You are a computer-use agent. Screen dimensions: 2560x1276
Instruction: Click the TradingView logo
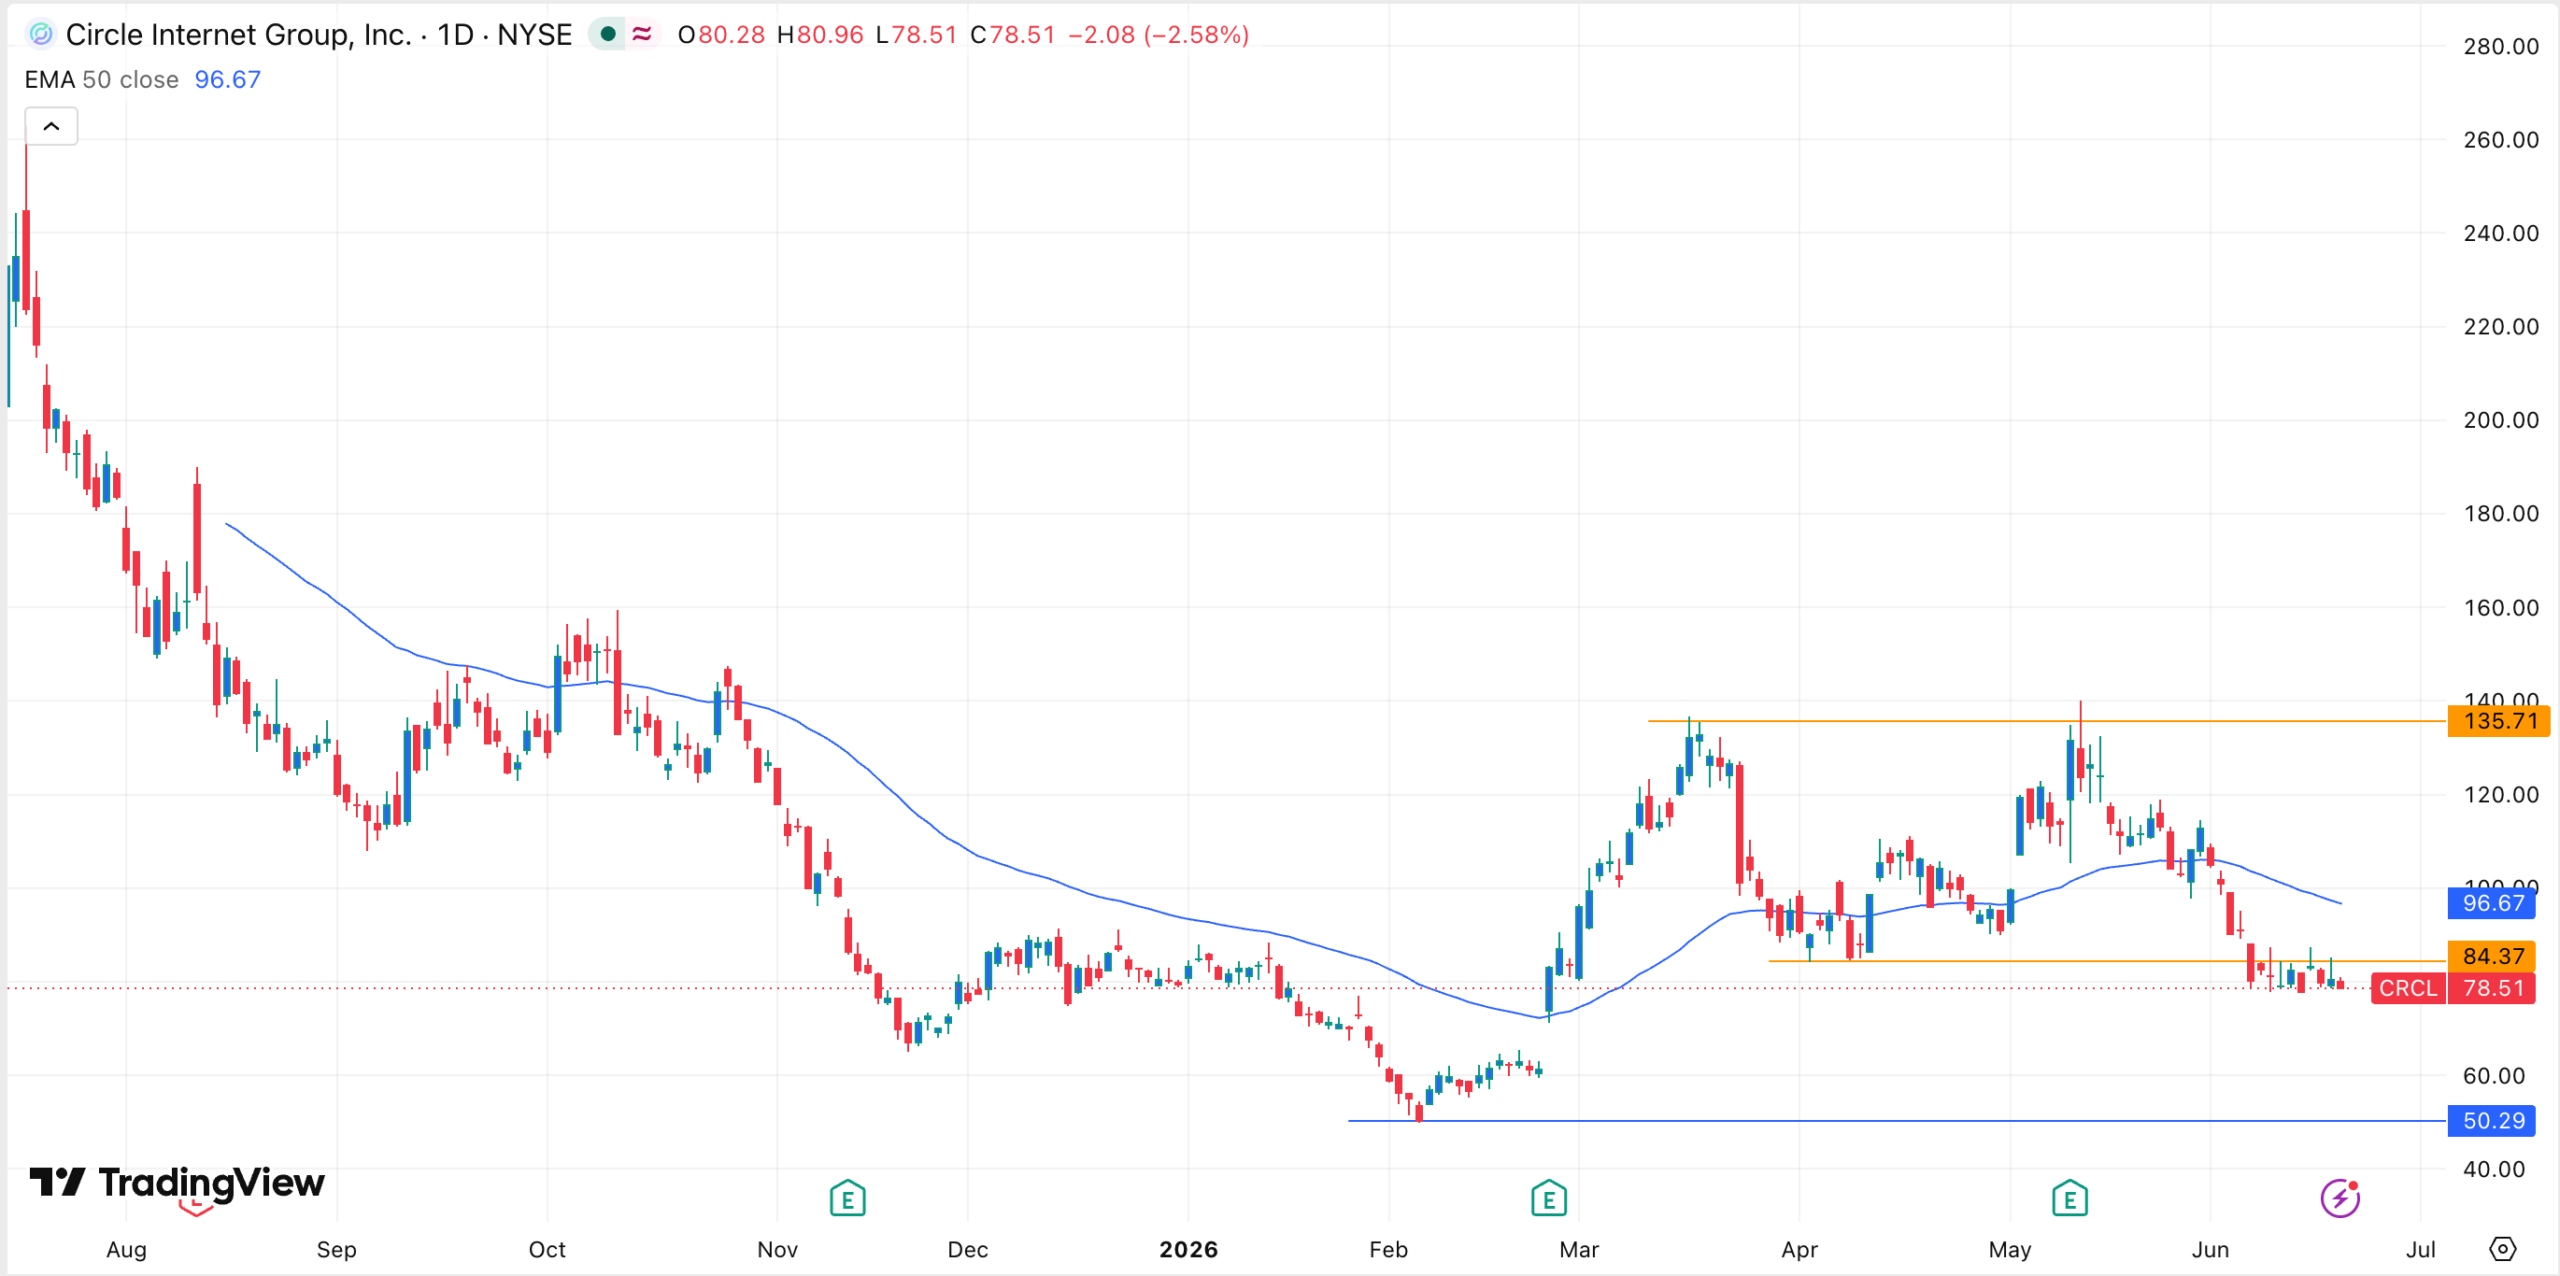(x=177, y=1182)
